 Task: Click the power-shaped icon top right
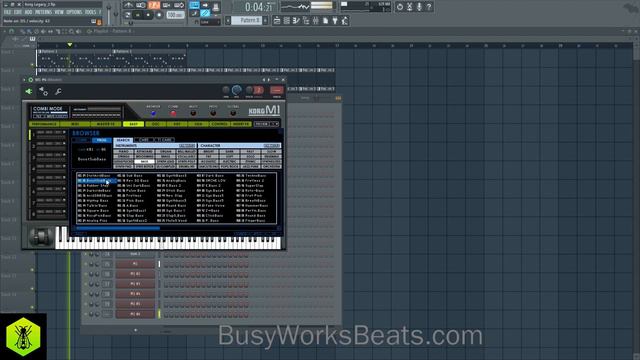tap(400, 7)
